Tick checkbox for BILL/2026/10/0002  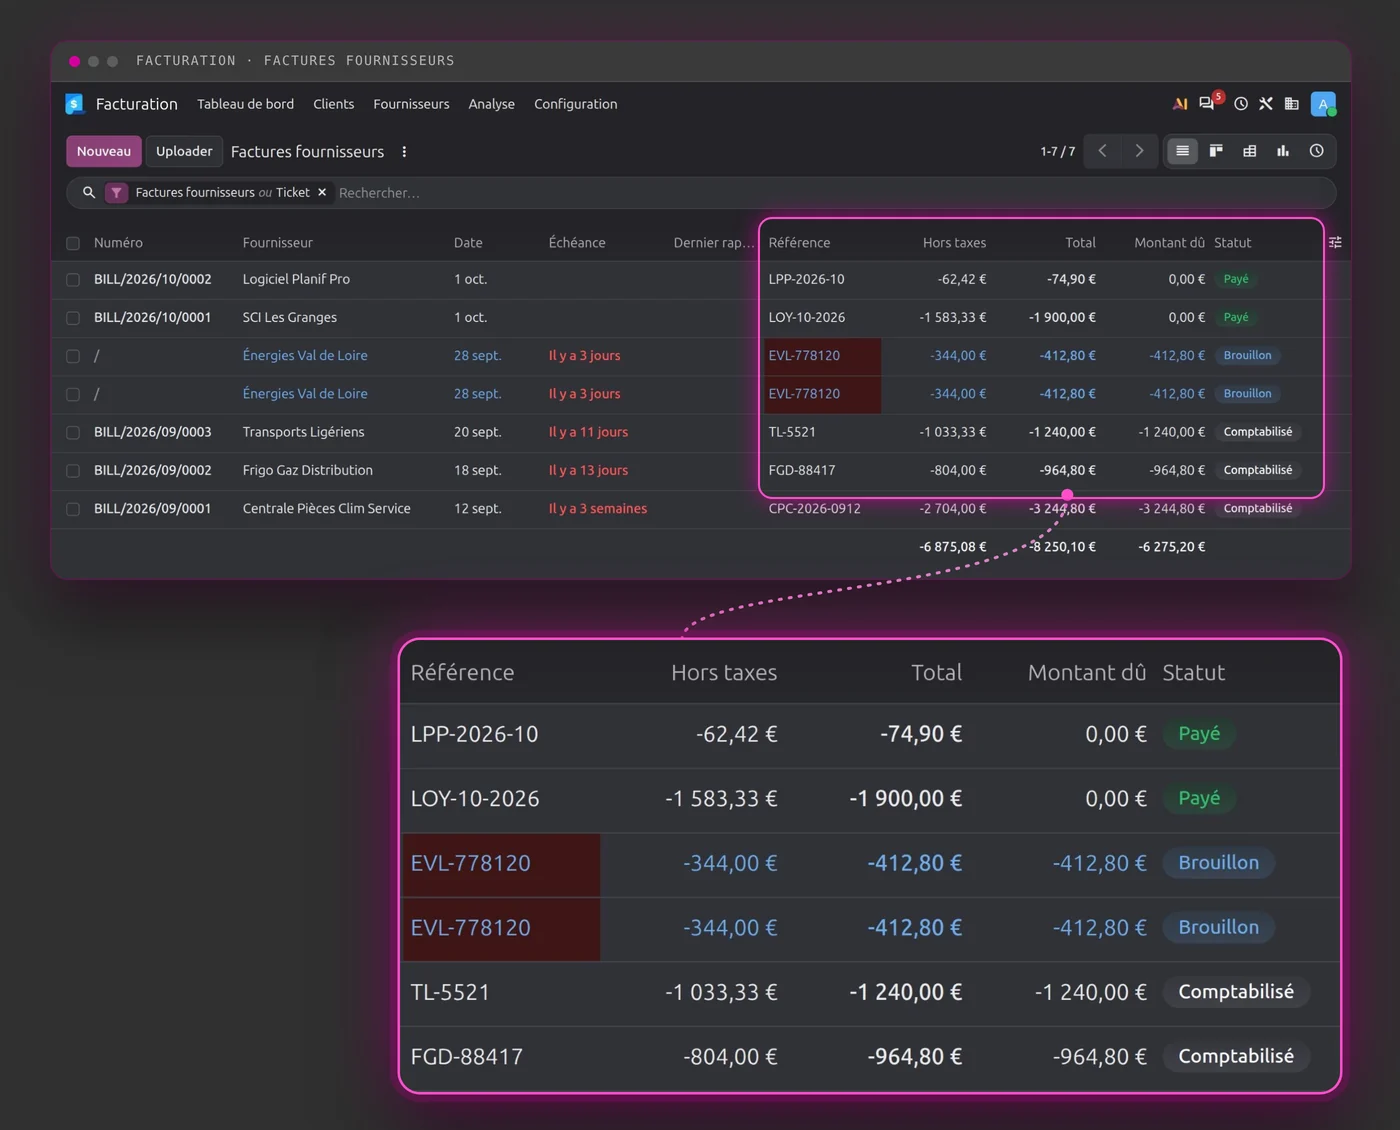73,280
